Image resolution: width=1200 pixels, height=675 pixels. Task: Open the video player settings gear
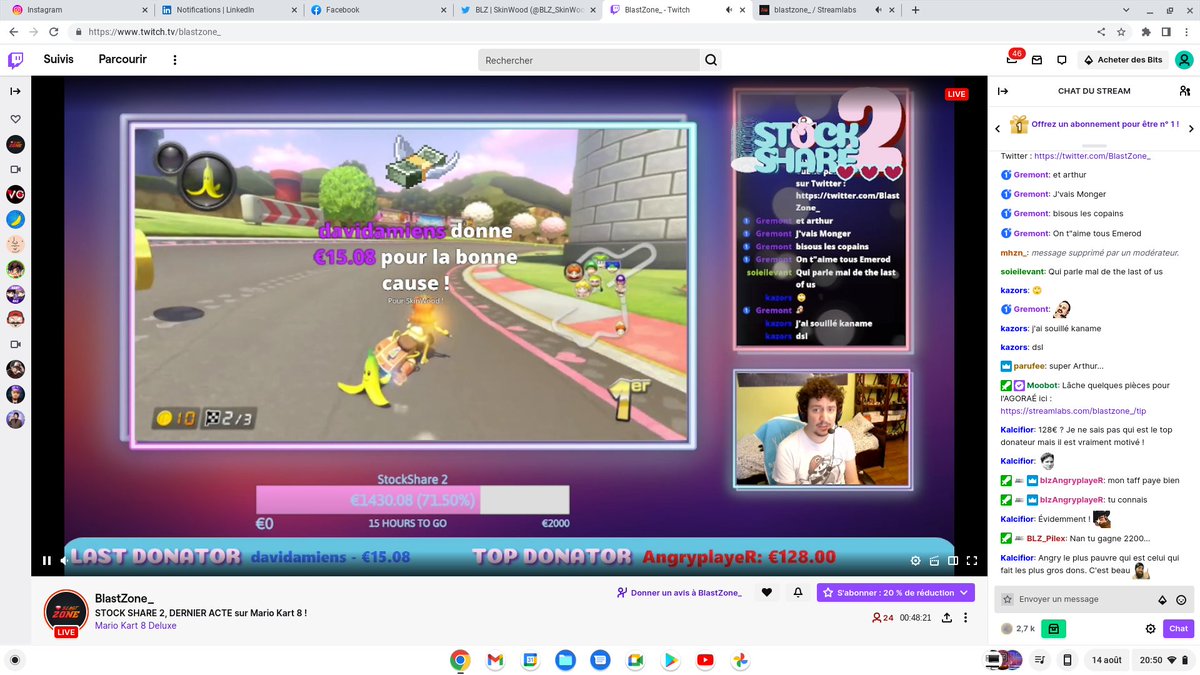tap(915, 561)
